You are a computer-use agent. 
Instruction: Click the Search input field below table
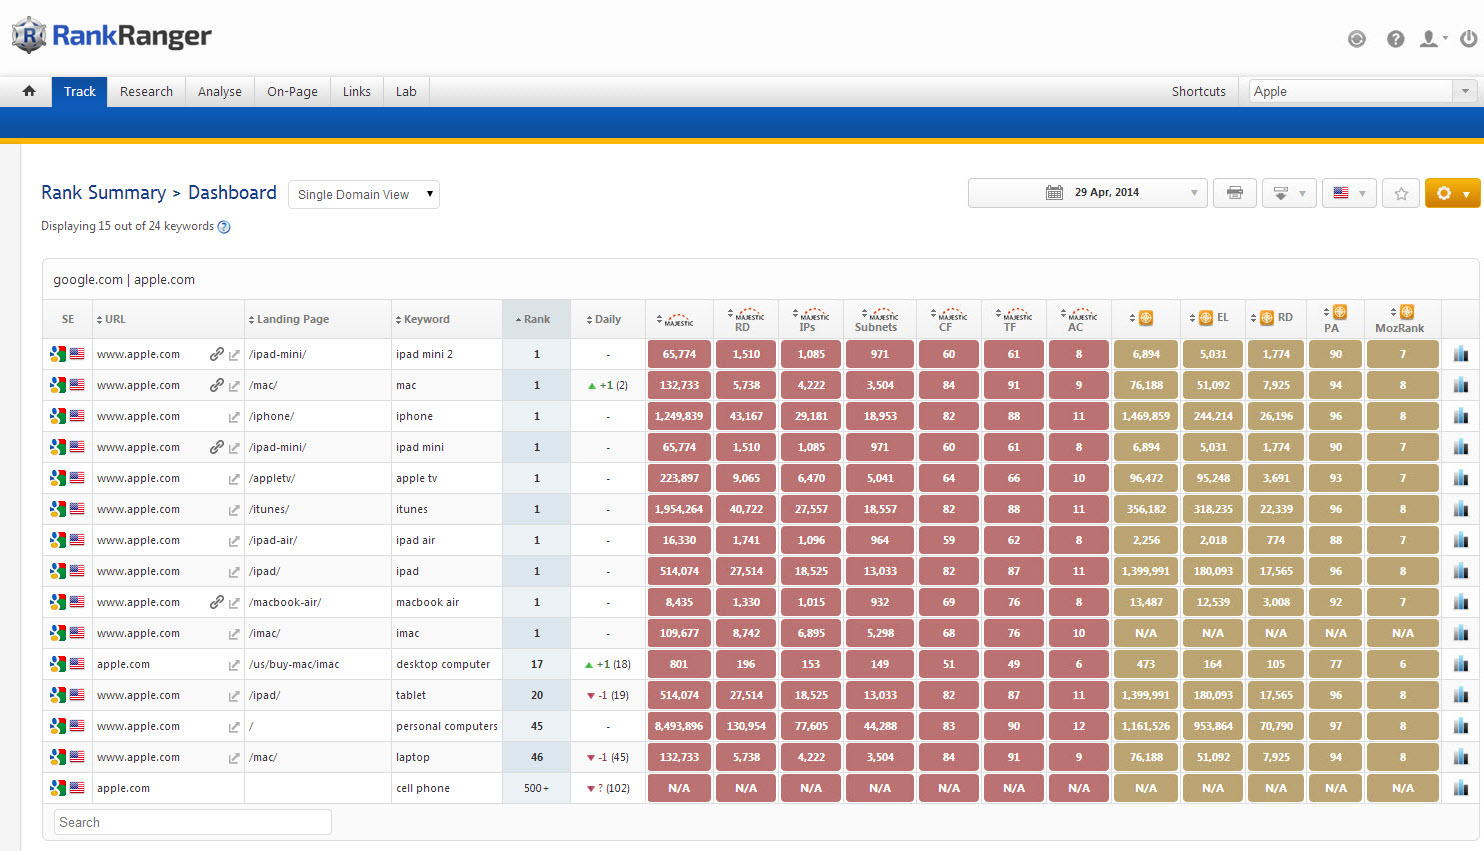point(193,822)
